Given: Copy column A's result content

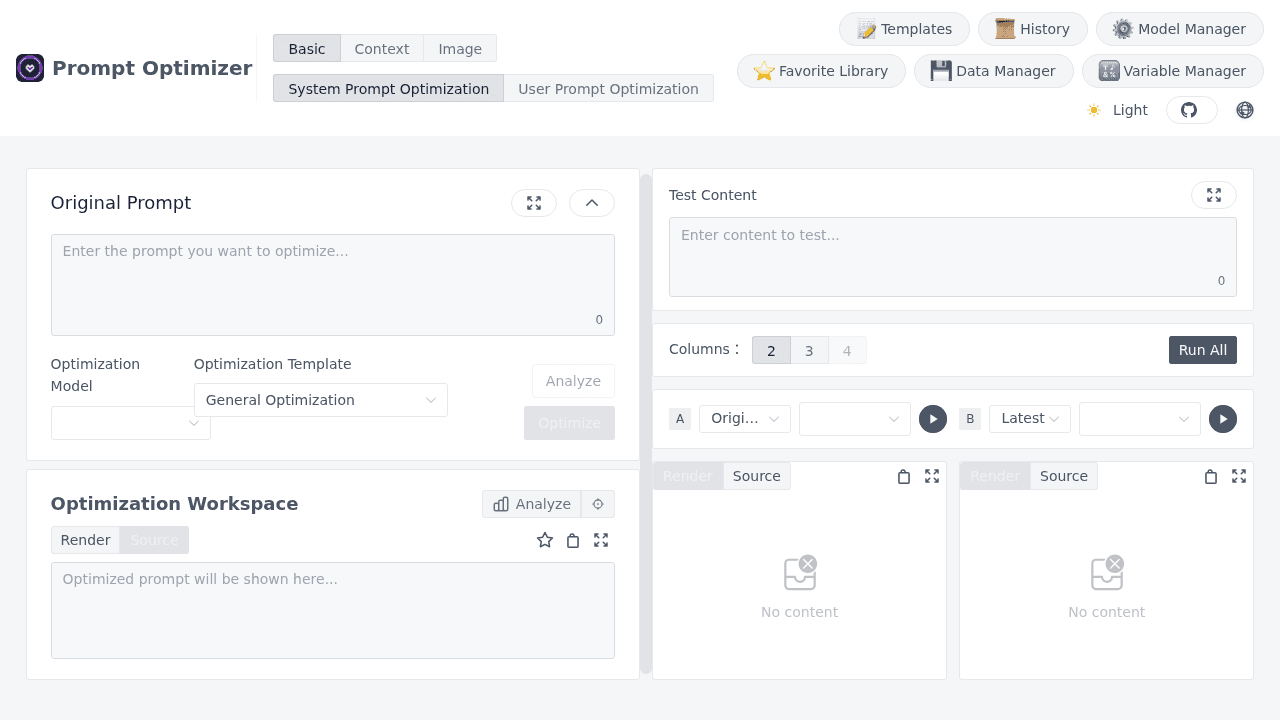Looking at the screenshot, I should click(x=903, y=477).
